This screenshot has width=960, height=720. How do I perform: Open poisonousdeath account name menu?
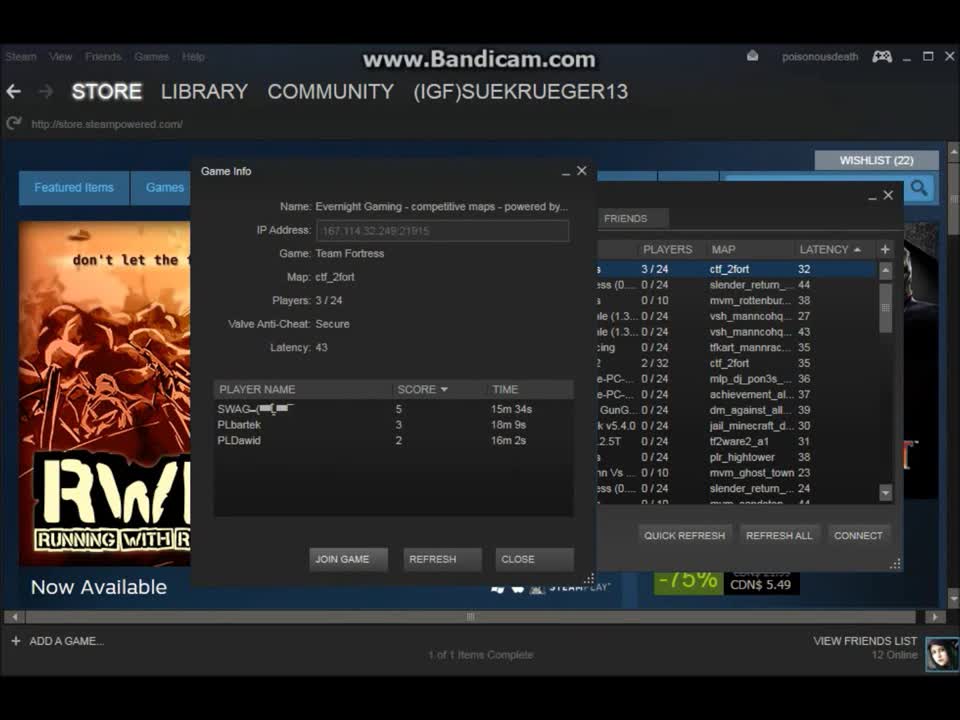(820, 56)
